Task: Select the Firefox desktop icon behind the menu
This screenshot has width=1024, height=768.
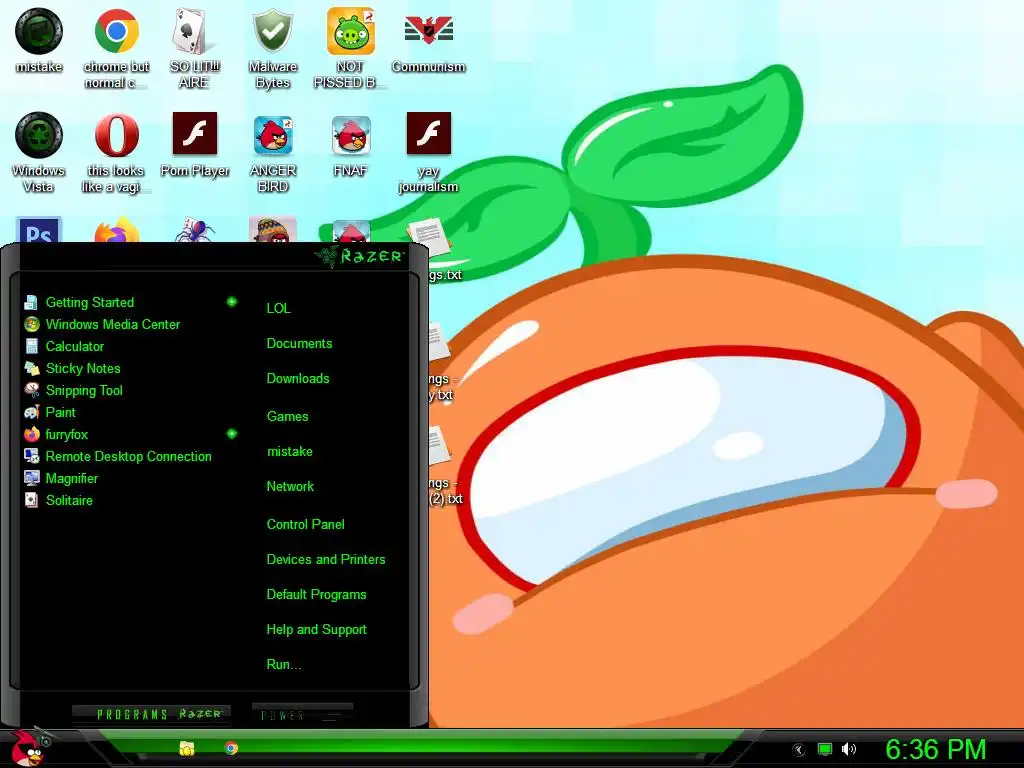Action: coord(116,230)
